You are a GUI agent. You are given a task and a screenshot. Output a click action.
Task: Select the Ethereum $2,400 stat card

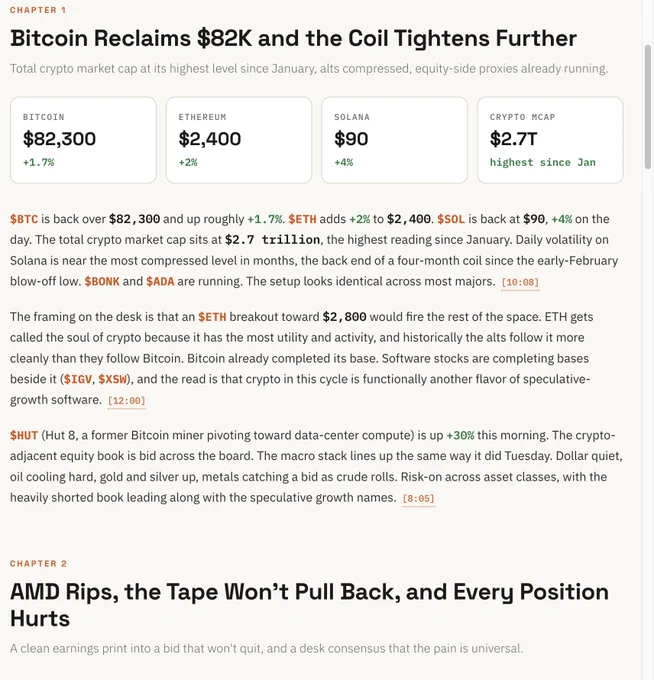click(239, 140)
